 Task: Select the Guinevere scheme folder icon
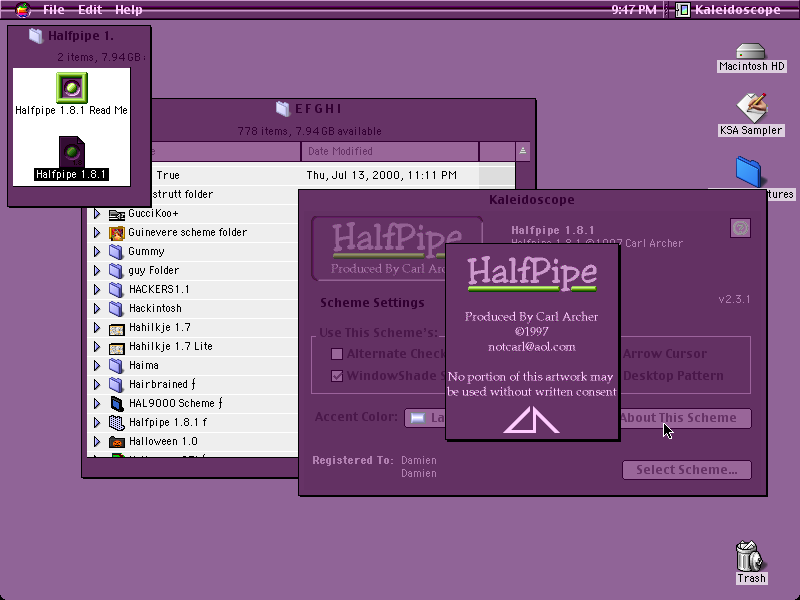(117, 233)
